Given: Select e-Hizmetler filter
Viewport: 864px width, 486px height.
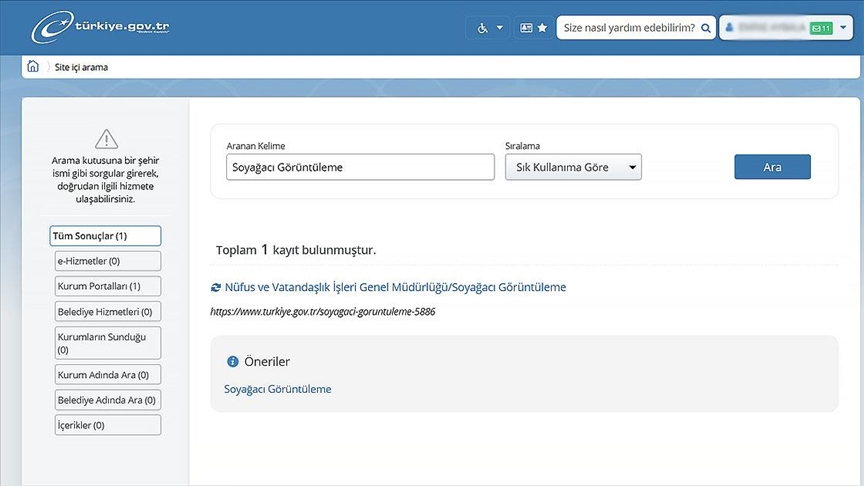Looking at the screenshot, I should (108, 261).
